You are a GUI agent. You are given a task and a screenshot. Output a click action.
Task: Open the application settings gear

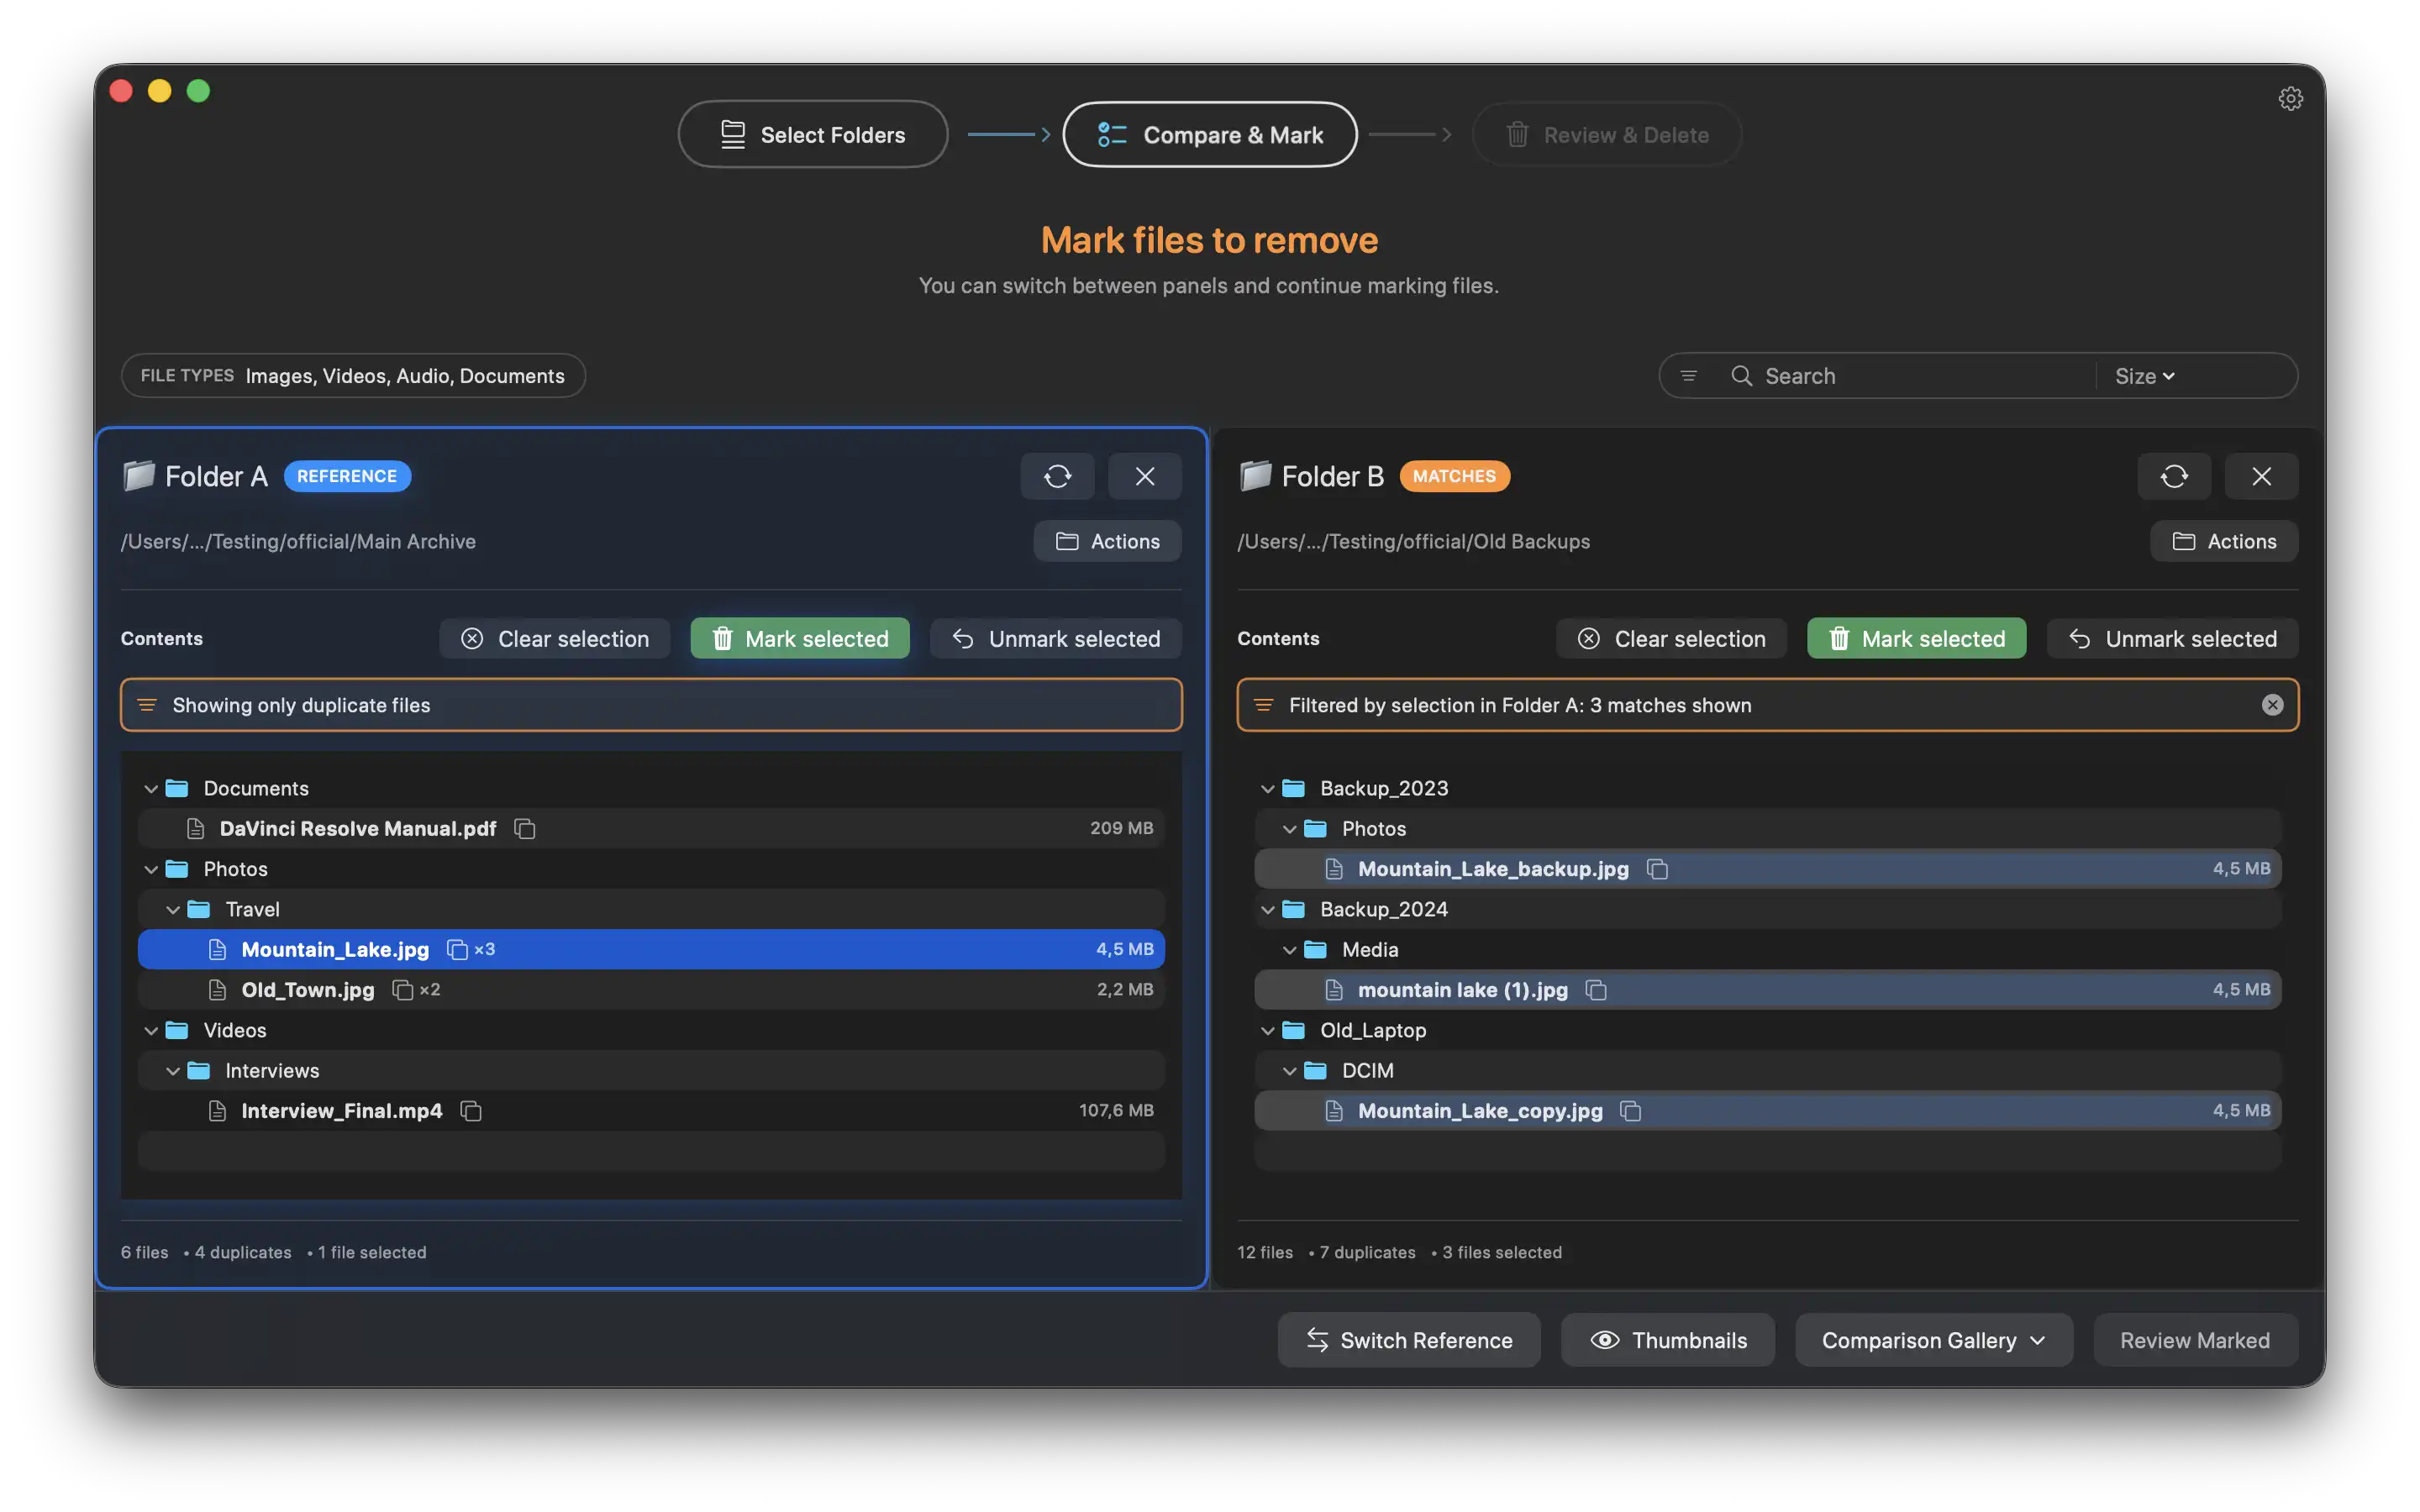pos(2291,97)
